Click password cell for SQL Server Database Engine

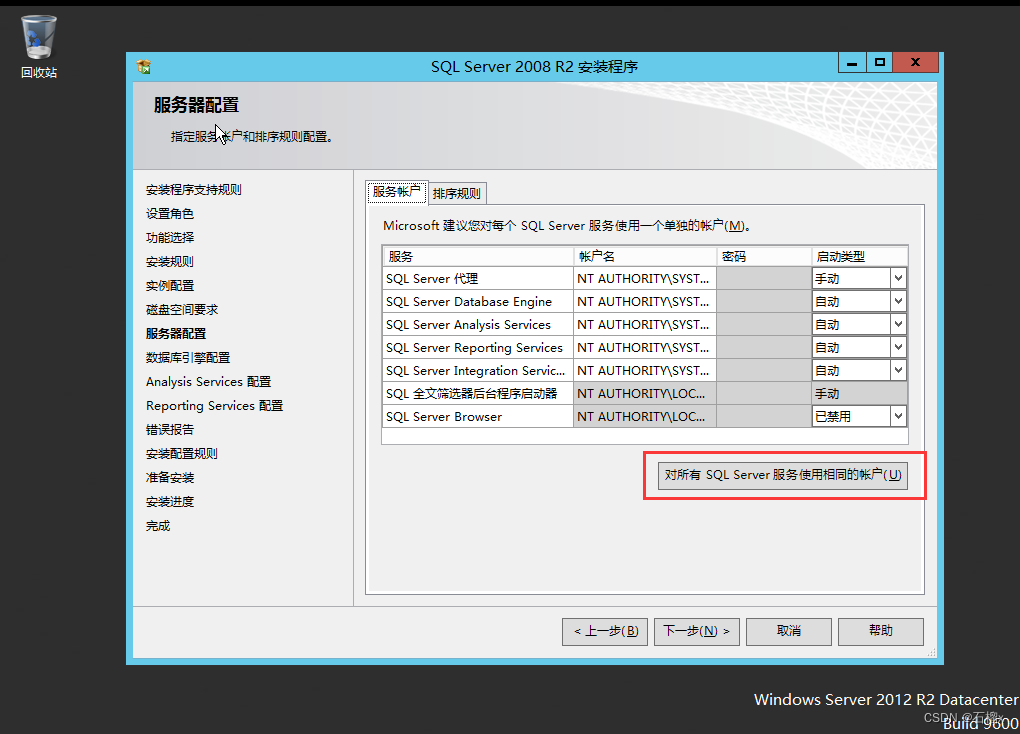pyautogui.click(x=764, y=301)
